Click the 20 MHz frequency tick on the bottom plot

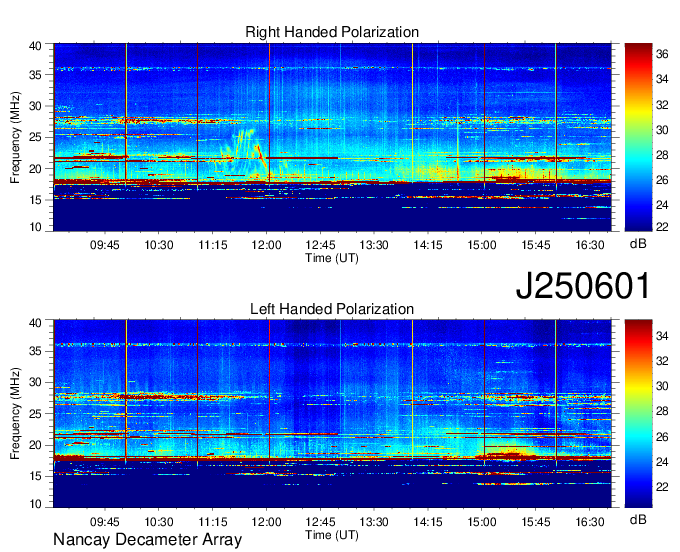36,445
